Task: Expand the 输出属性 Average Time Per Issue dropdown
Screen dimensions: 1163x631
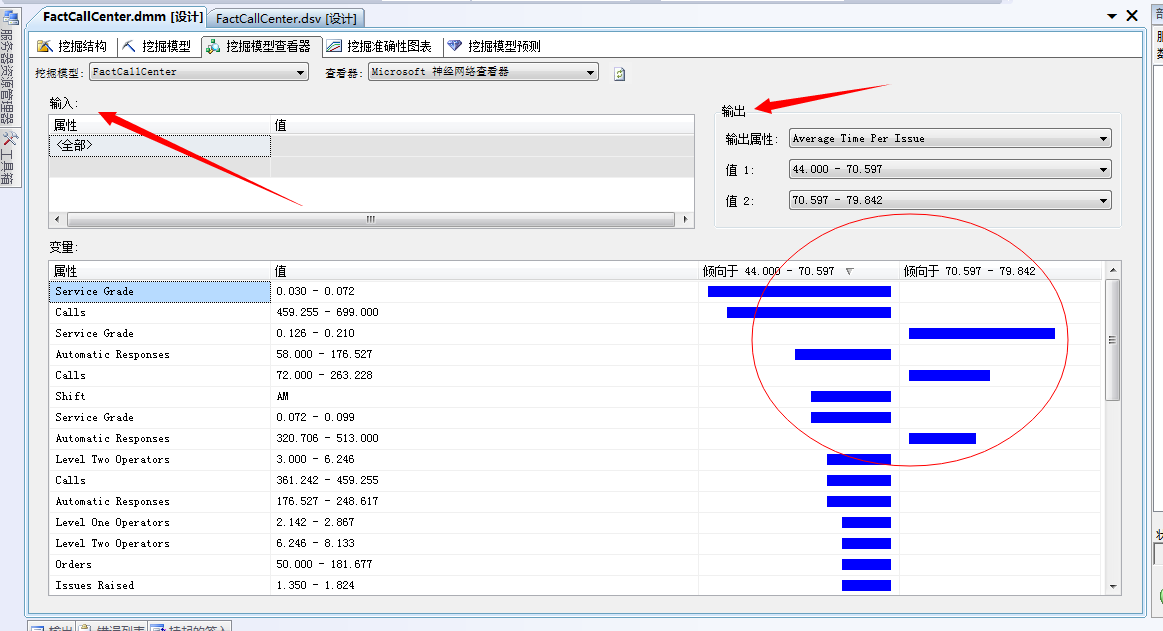Action: pos(950,139)
